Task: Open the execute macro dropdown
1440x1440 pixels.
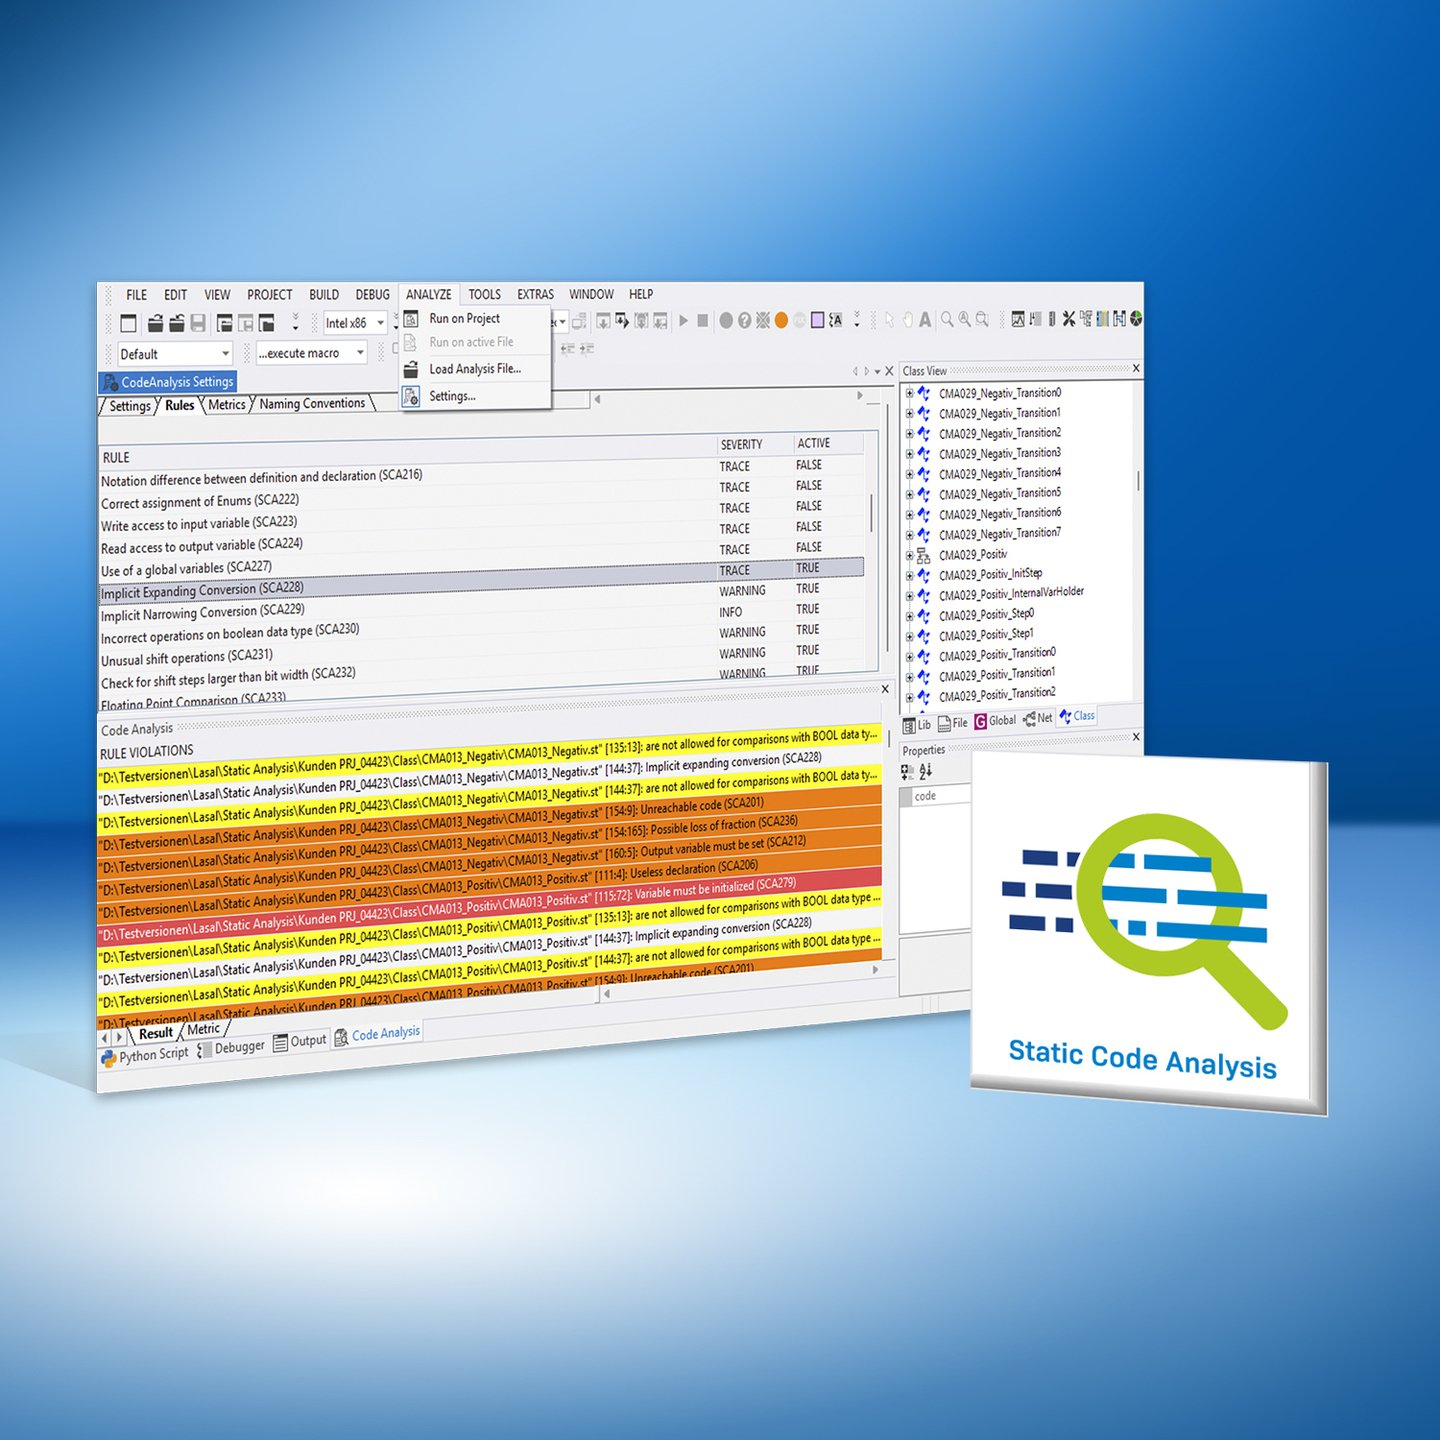Action: 312,353
